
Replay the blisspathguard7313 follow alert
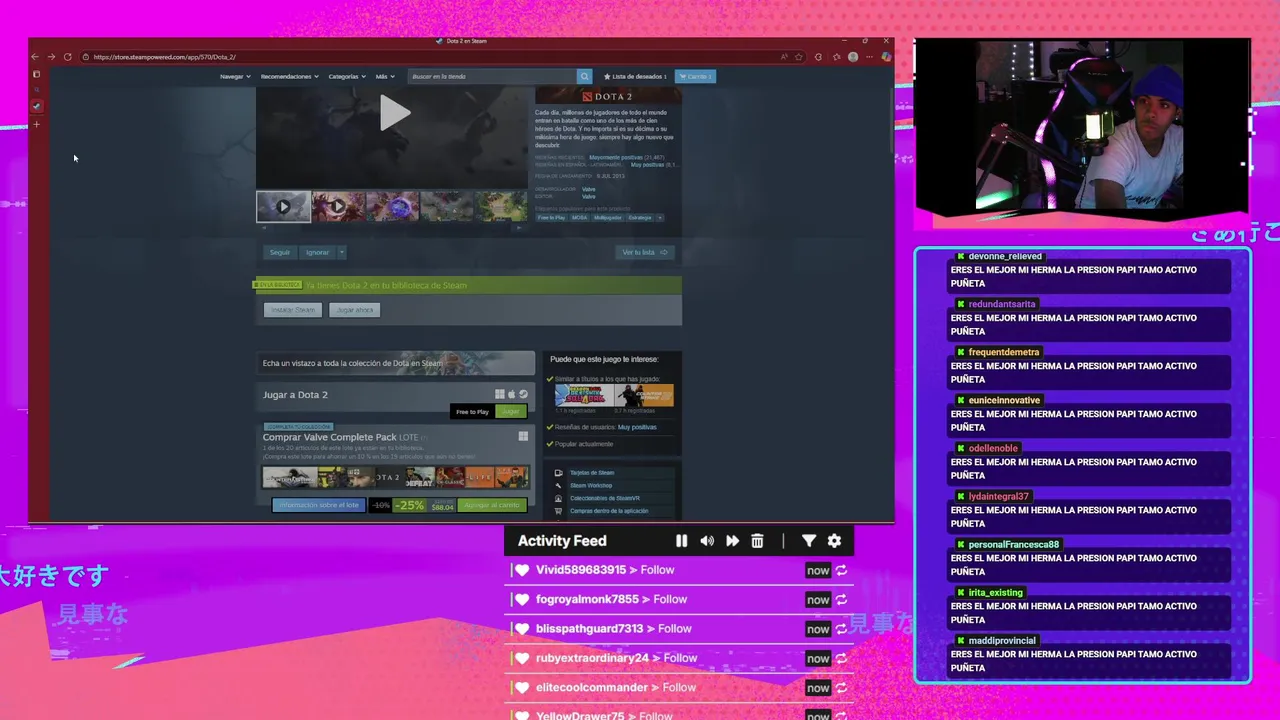click(841, 629)
